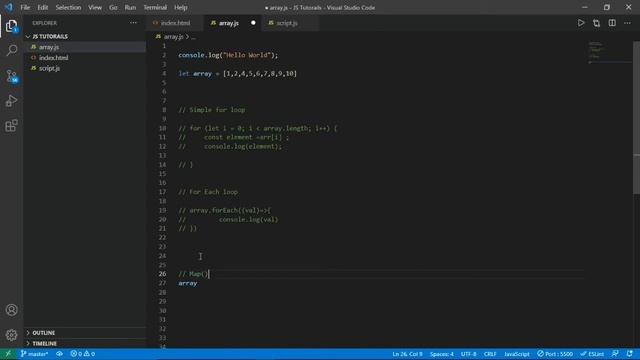Open the Run menu
The width and height of the screenshot is (640, 360).
coord(130,7)
